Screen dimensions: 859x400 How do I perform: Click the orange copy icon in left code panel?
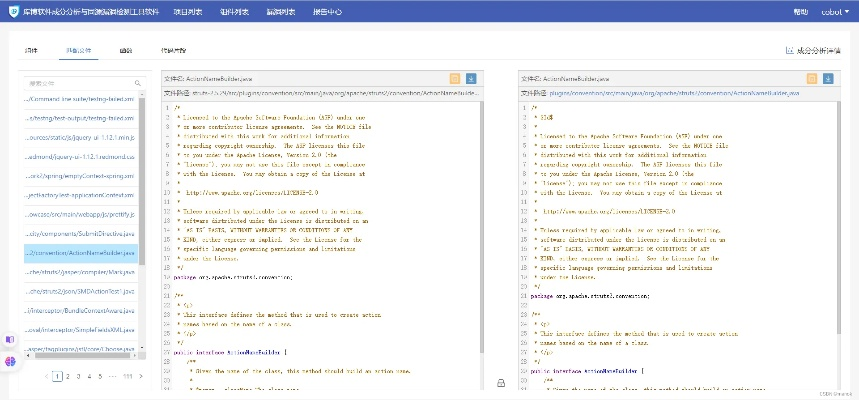455,79
